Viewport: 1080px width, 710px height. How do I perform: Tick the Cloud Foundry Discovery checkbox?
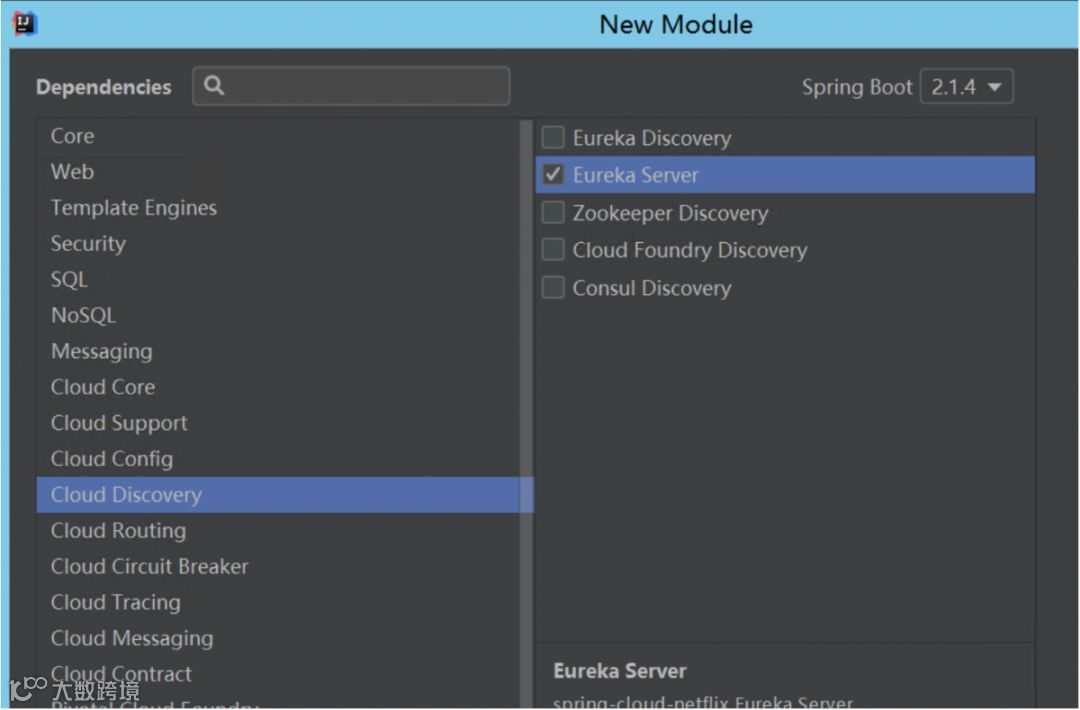point(553,249)
